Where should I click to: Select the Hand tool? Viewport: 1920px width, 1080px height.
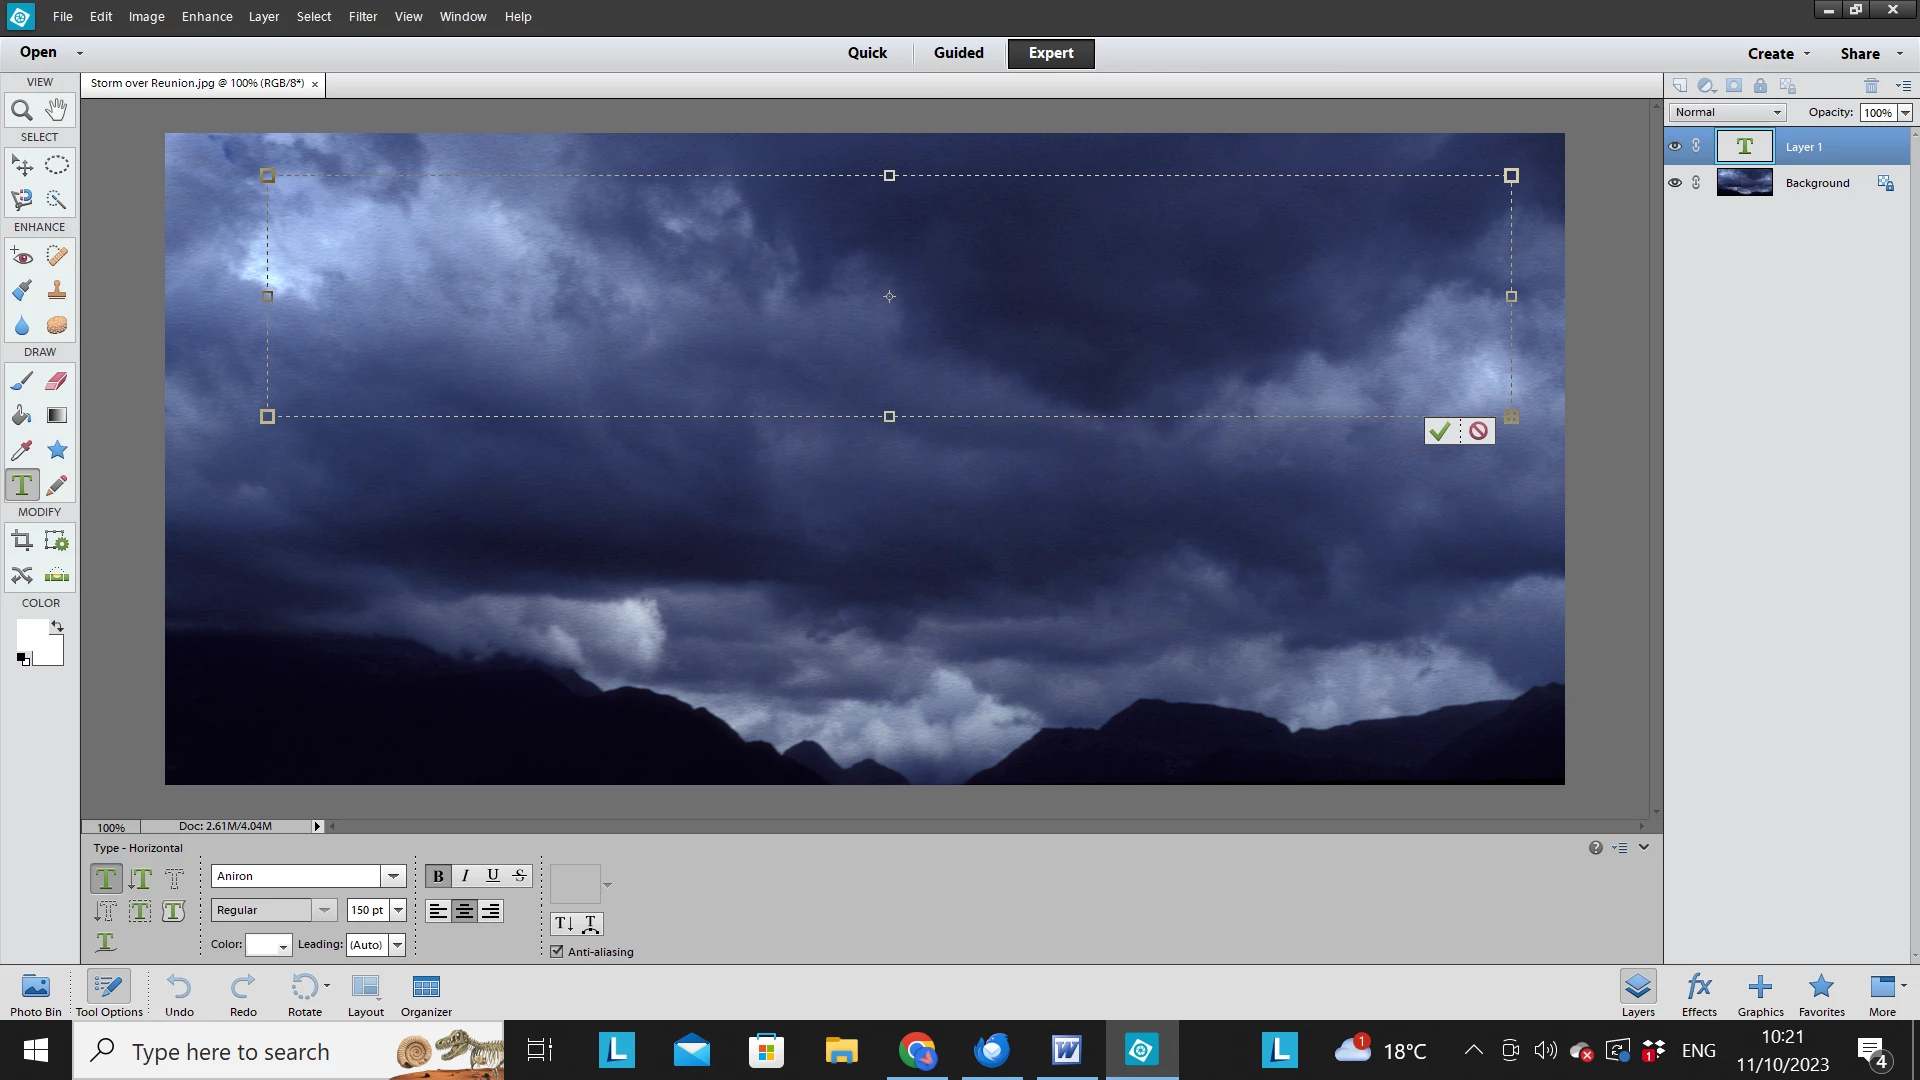[x=57, y=109]
